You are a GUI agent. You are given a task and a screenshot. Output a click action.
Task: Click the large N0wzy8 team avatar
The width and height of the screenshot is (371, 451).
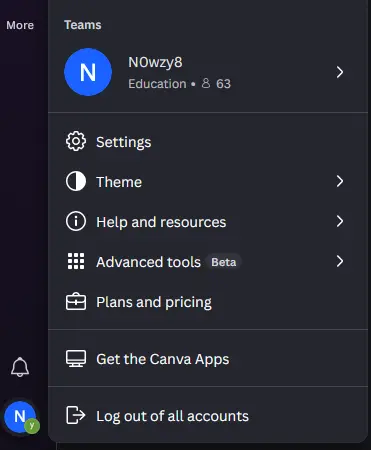point(88,72)
